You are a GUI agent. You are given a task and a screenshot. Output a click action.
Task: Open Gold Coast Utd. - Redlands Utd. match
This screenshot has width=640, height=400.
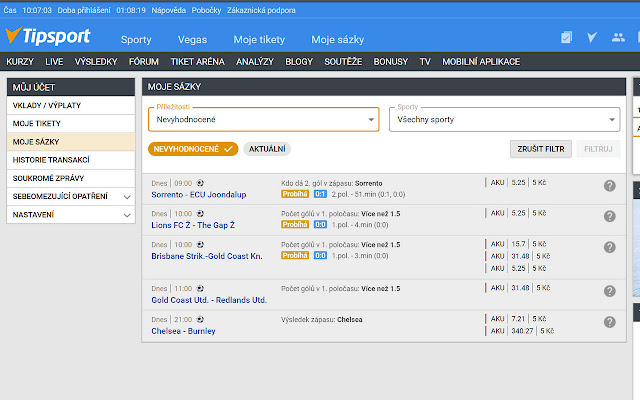click(209, 300)
